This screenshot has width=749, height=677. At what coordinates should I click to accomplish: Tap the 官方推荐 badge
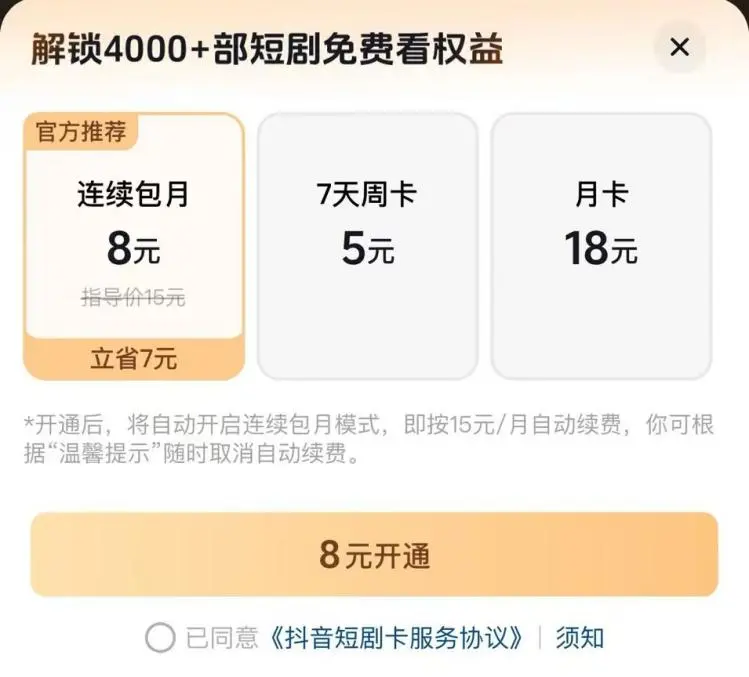tap(81, 132)
